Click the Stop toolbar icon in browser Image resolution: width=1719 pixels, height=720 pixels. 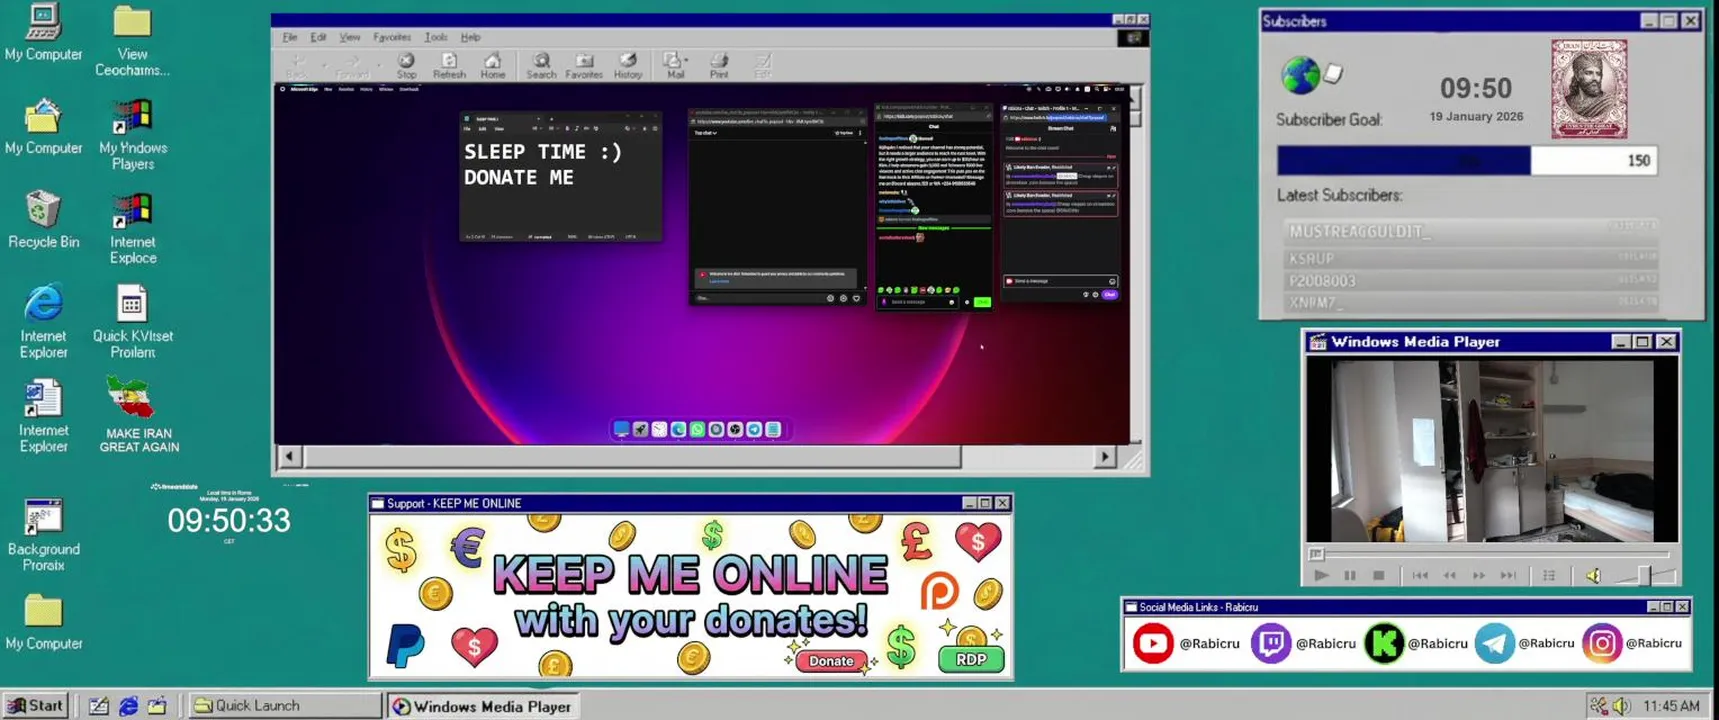[x=406, y=66]
